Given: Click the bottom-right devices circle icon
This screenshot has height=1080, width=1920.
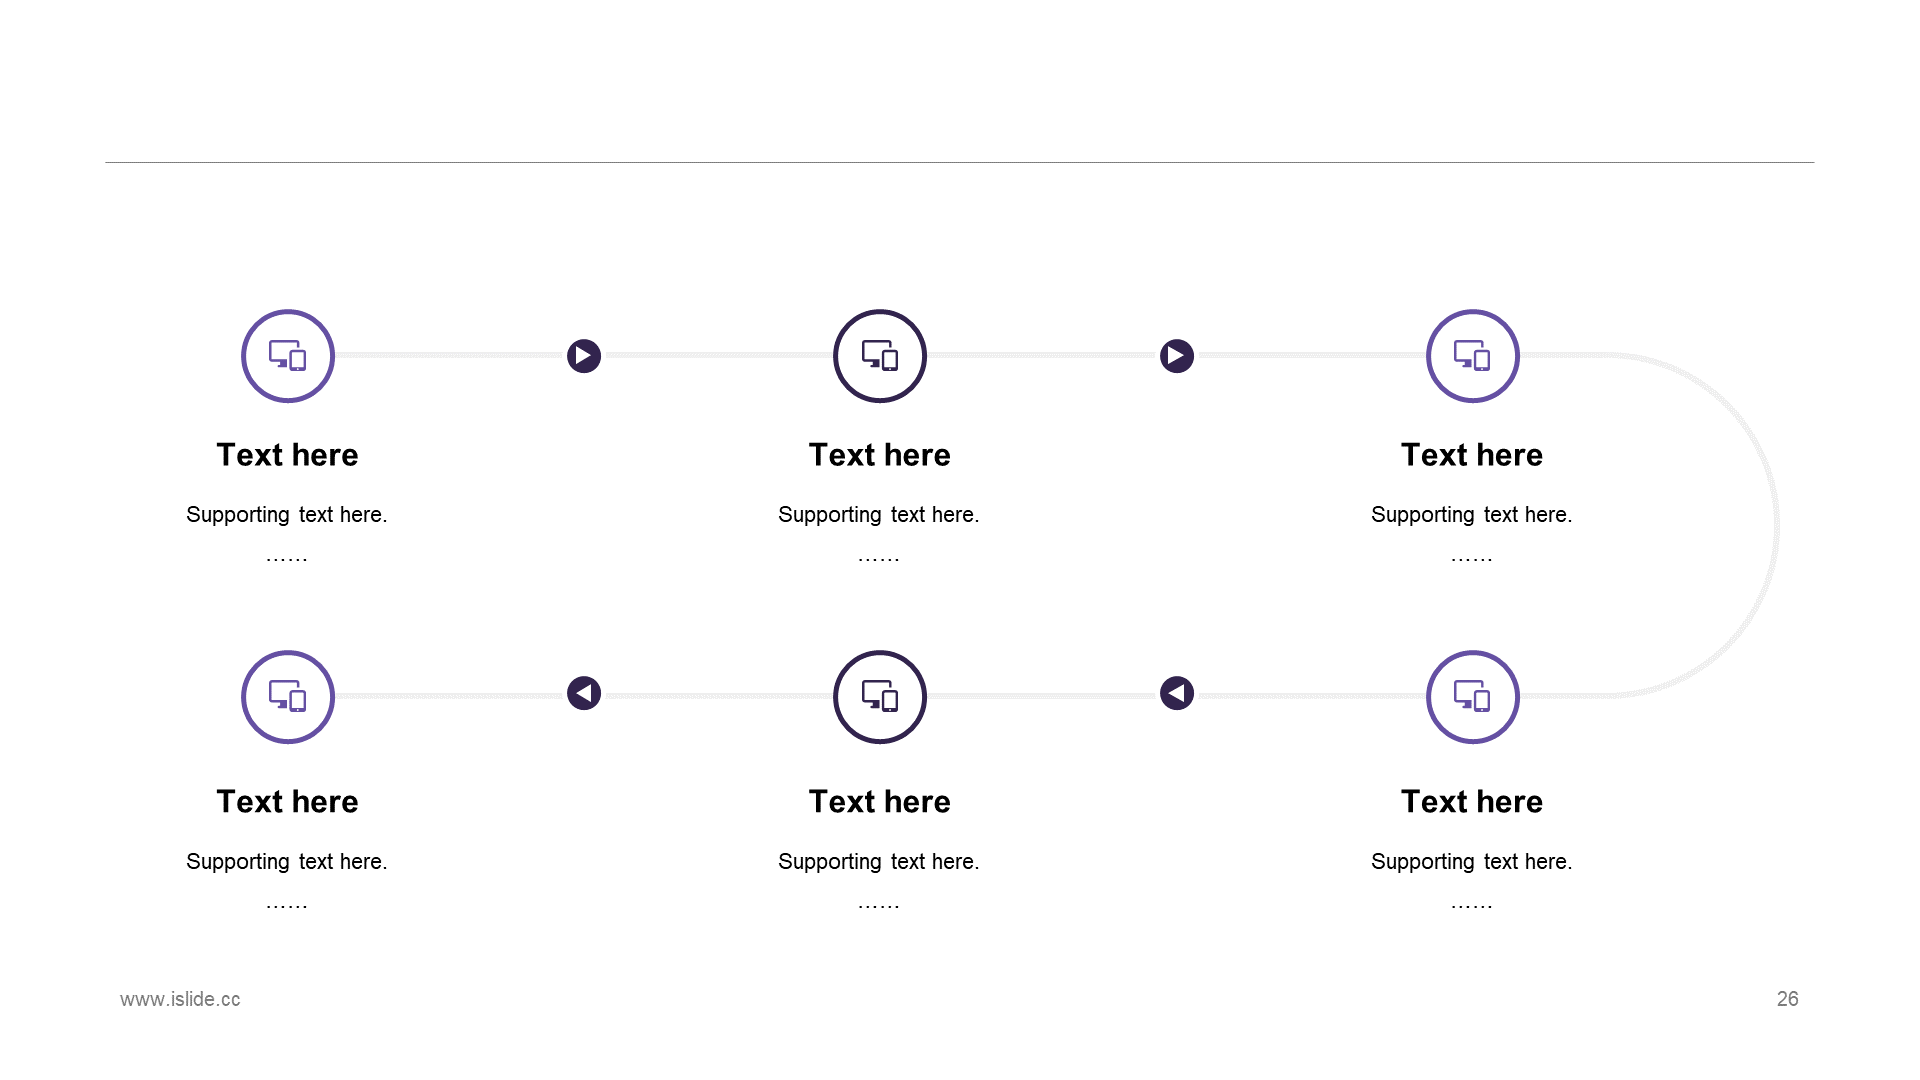Looking at the screenshot, I should 1473,697.
